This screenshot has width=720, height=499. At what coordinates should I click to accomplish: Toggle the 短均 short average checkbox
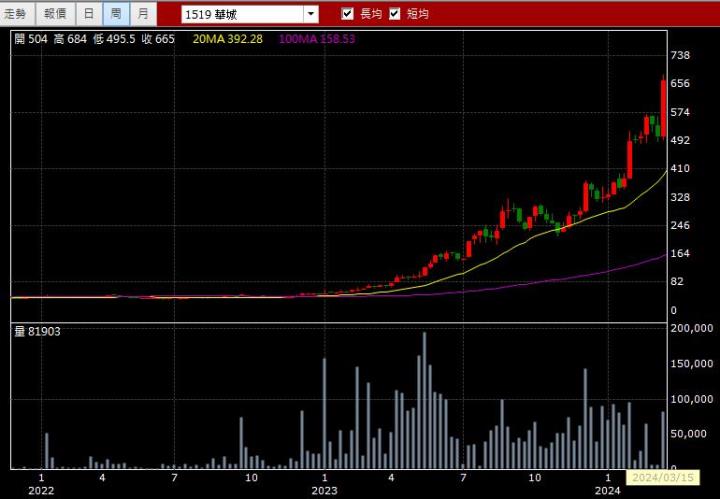click(x=395, y=14)
